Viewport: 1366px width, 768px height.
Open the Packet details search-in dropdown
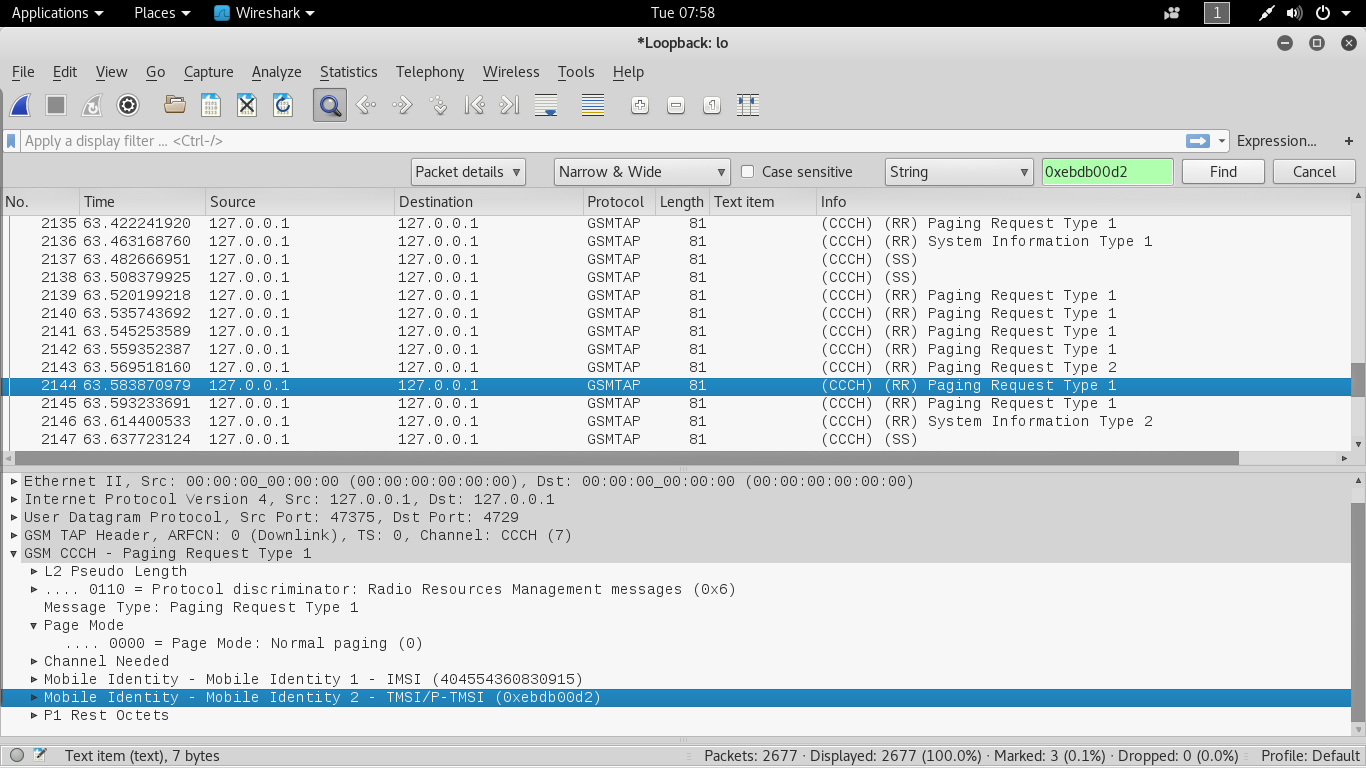468,172
